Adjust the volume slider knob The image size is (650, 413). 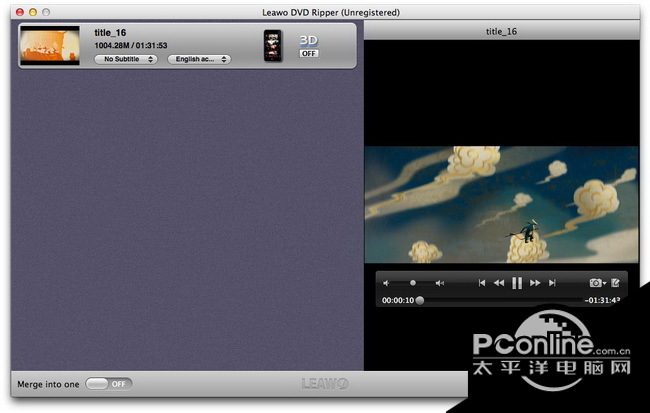coord(412,283)
